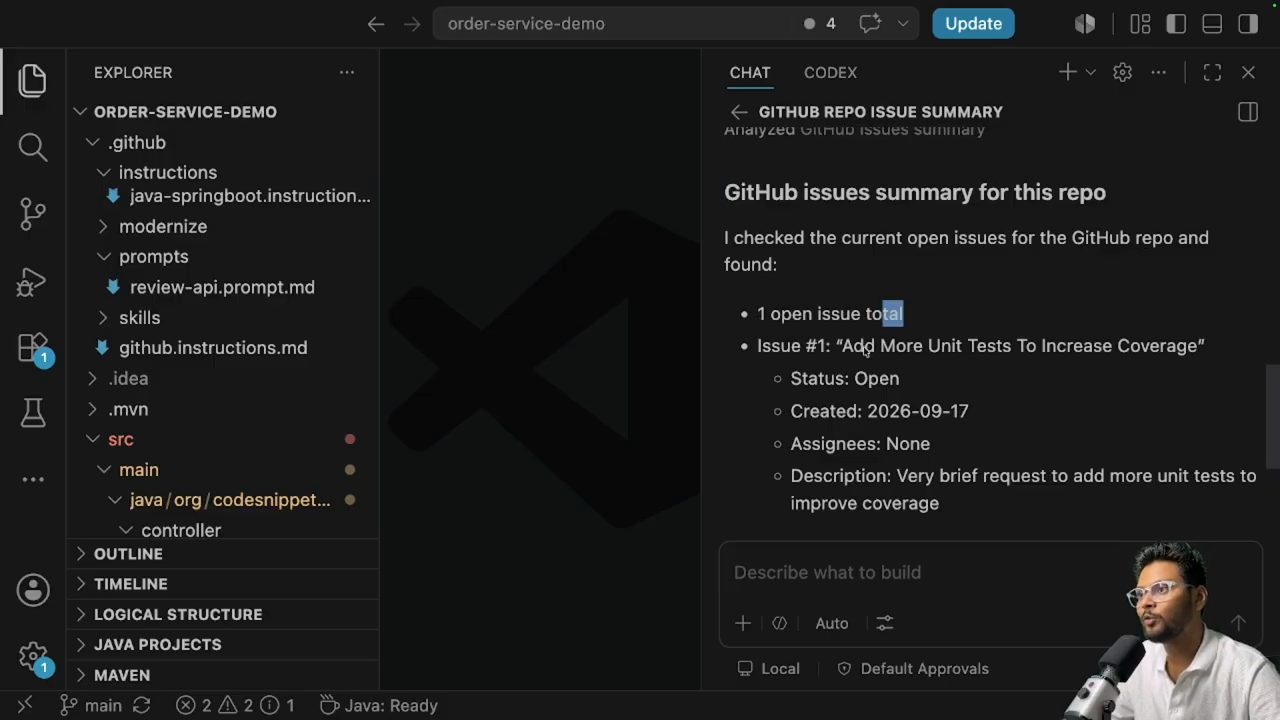
Task: Toggle the primary side bar layout button
Action: click(x=1176, y=24)
